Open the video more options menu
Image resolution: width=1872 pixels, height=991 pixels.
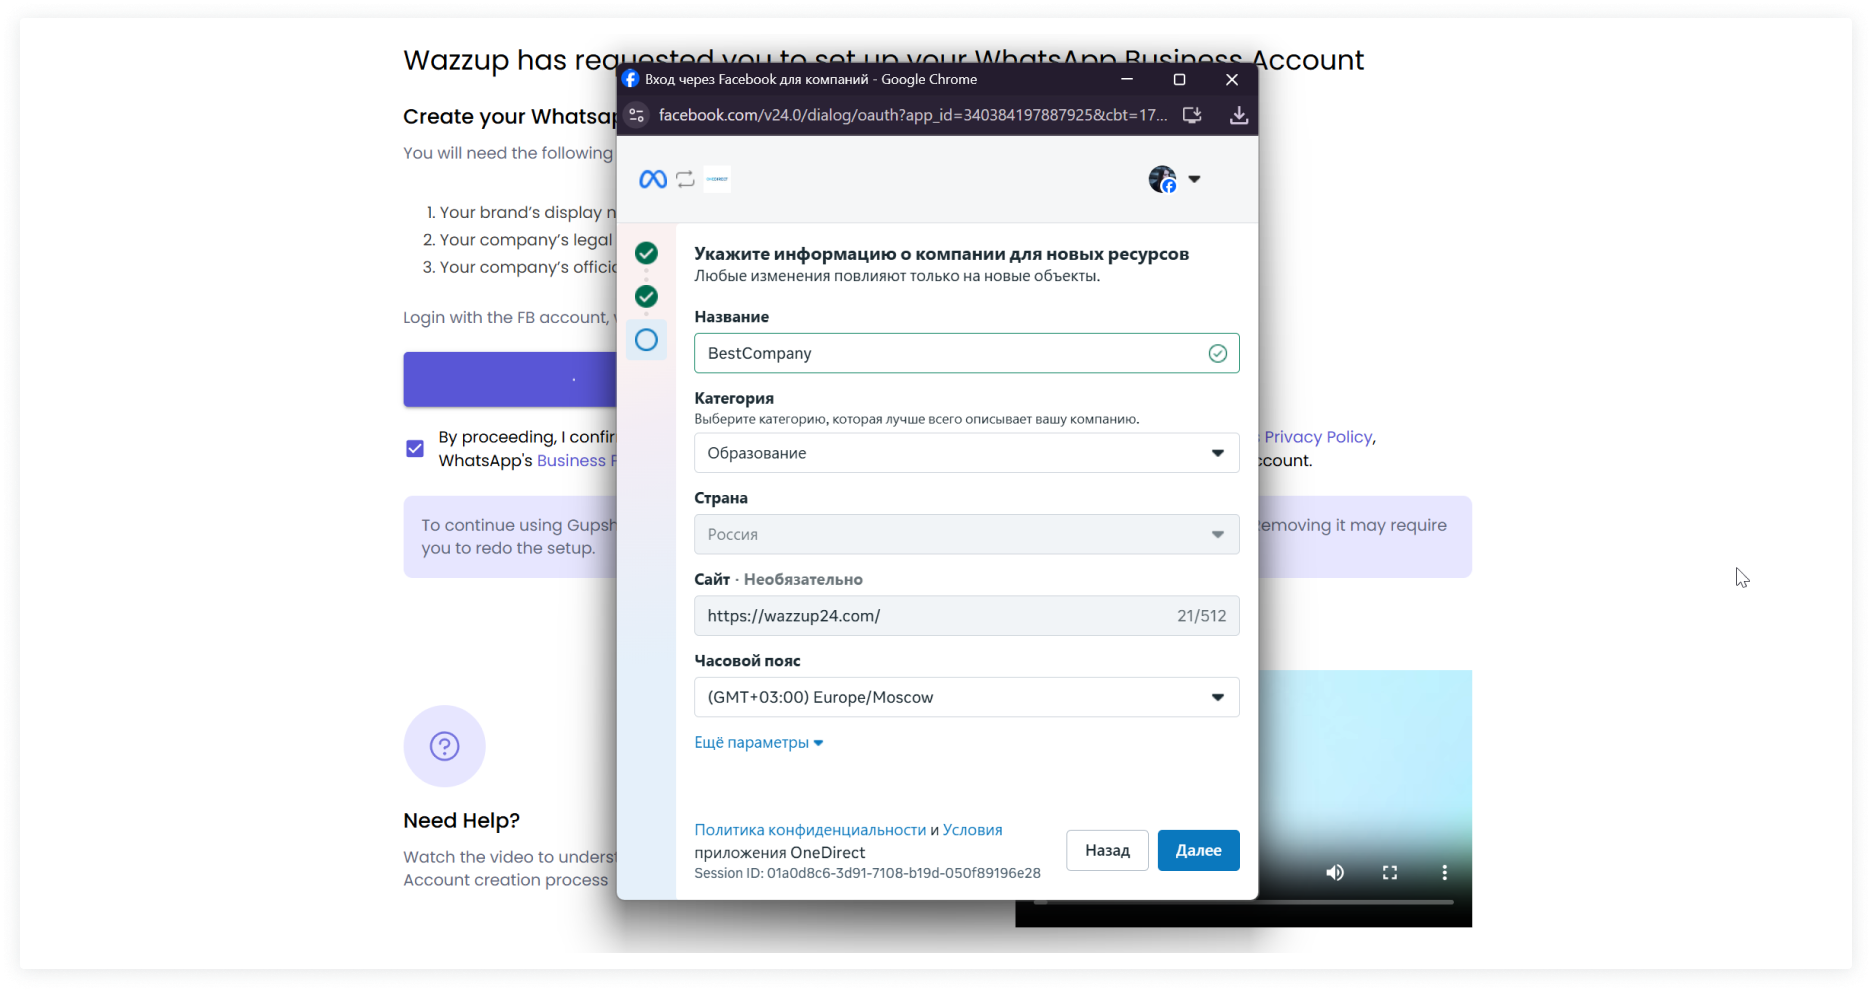coord(1444,873)
